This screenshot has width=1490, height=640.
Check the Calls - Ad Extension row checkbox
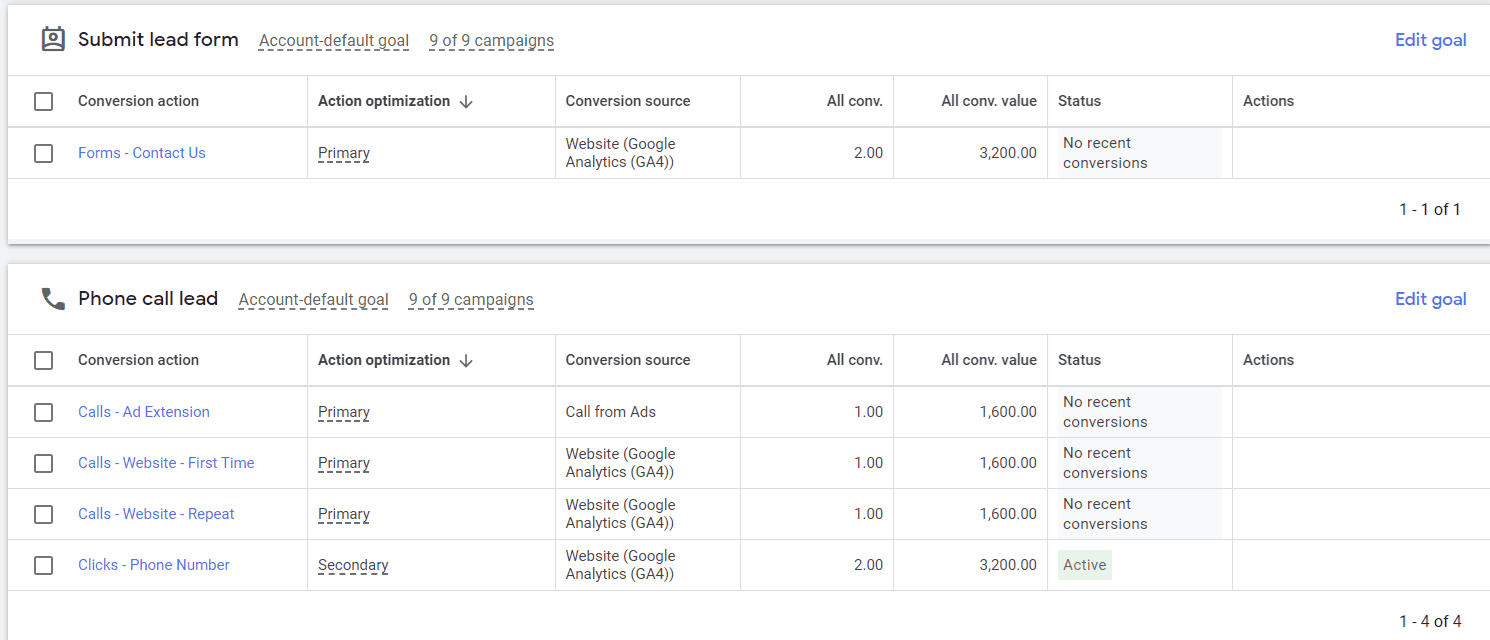pos(43,412)
